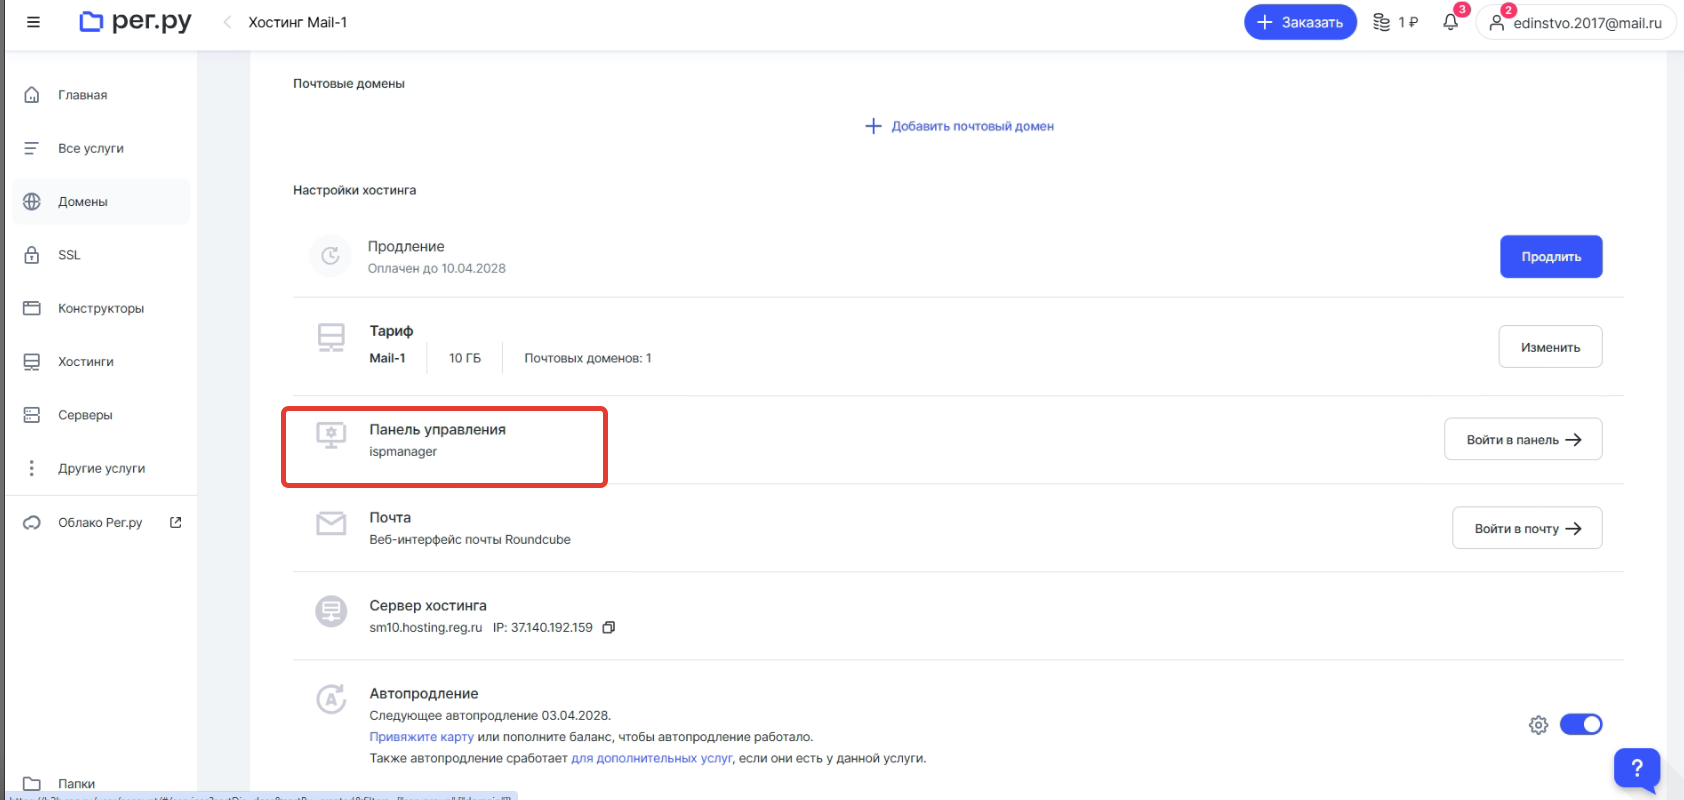The height and width of the screenshot is (800, 1684).
Task: Click the Продлить button
Action: (x=1551, y=257)
